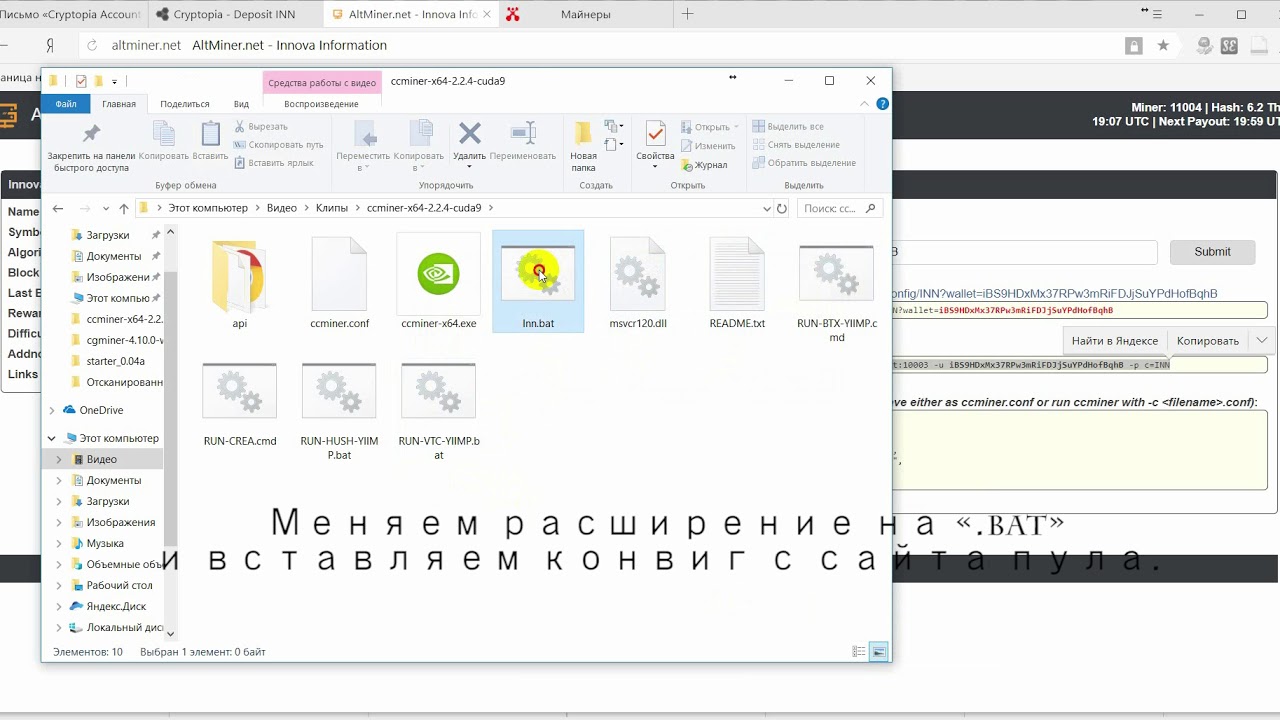
Task: Click Найти в Яндексе in browser popup
Action: [1115, 341]
